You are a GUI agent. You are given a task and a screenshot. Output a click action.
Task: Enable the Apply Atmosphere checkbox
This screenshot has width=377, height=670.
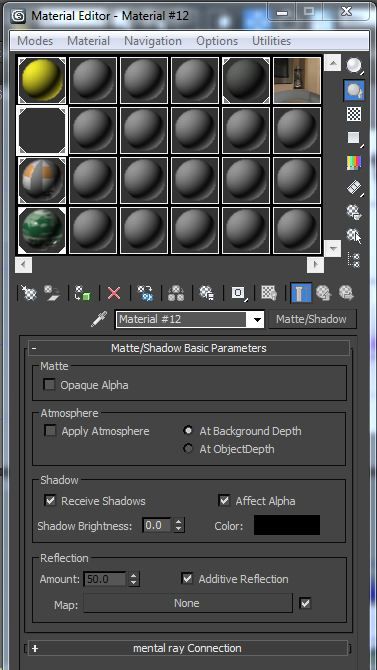click(x=50, y=431)
